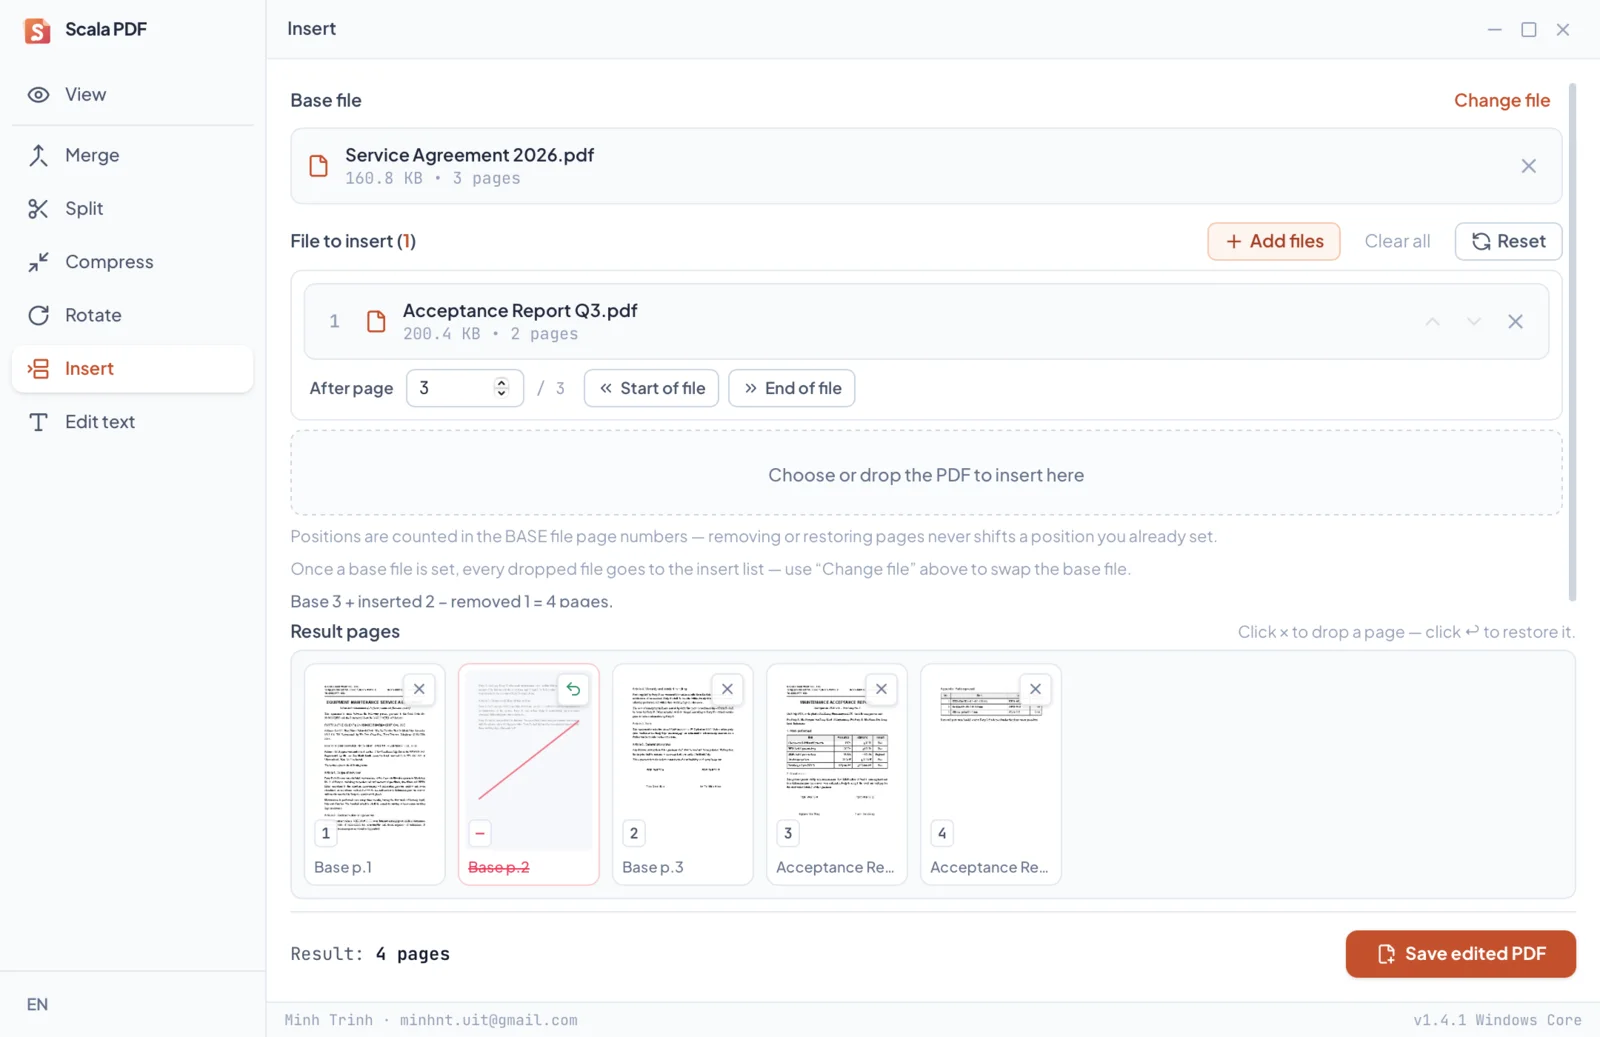Click the 'Result: 4 pages' text
This screenshot has height=1037, width=1600.
[x=370, y=954]
